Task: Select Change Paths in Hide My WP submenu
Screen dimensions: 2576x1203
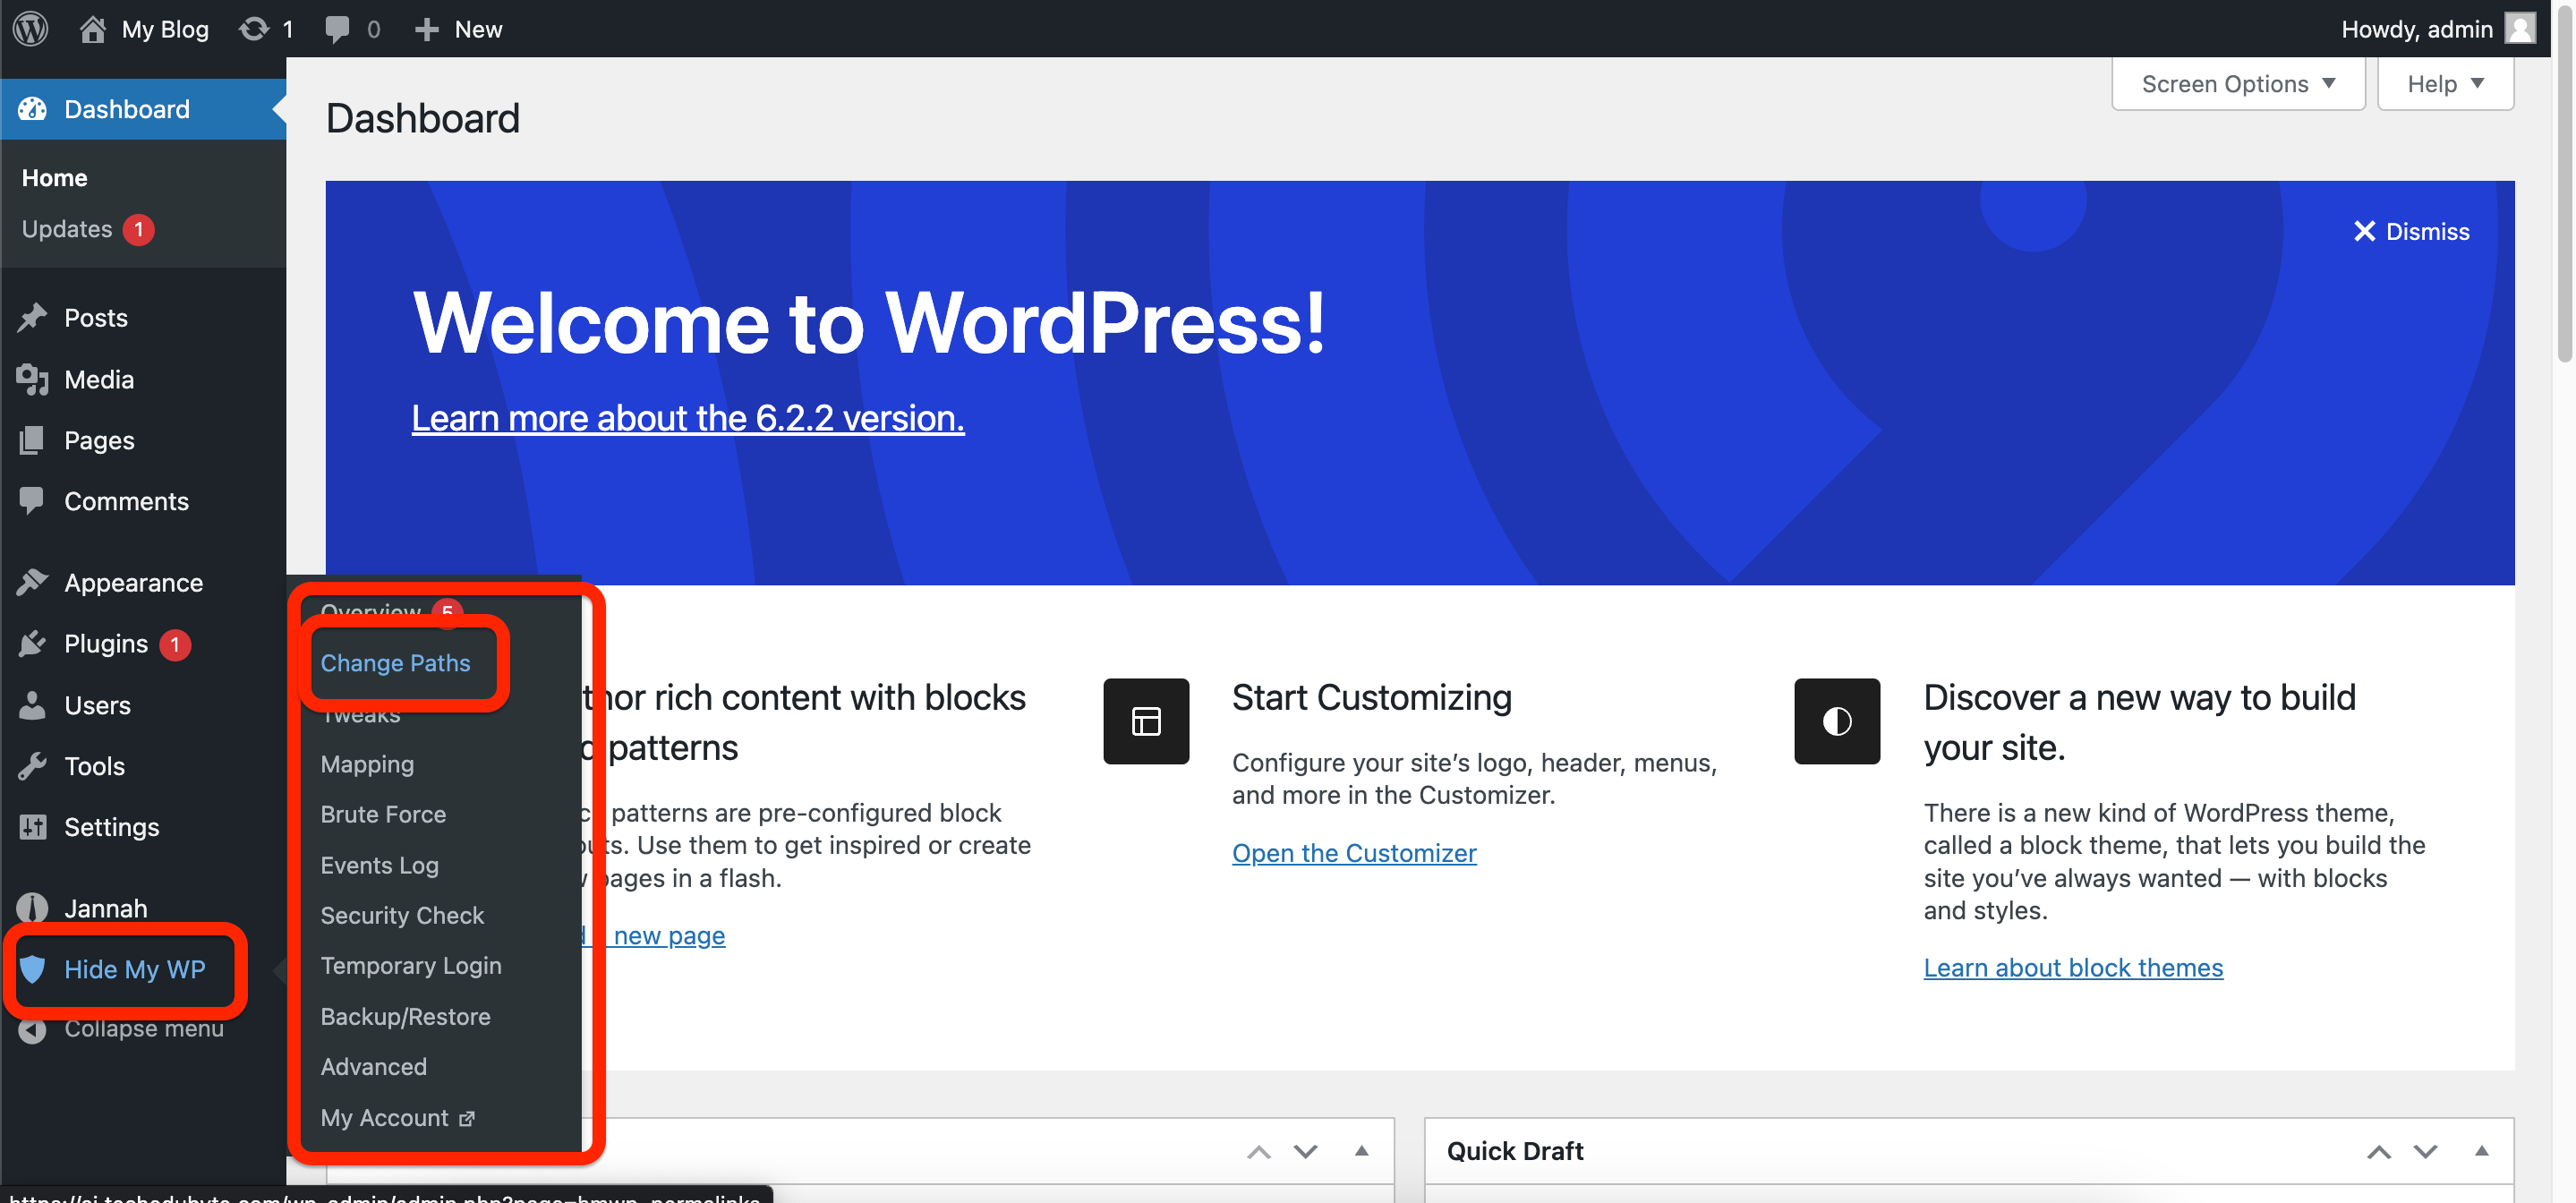Action: coord(395,662)
